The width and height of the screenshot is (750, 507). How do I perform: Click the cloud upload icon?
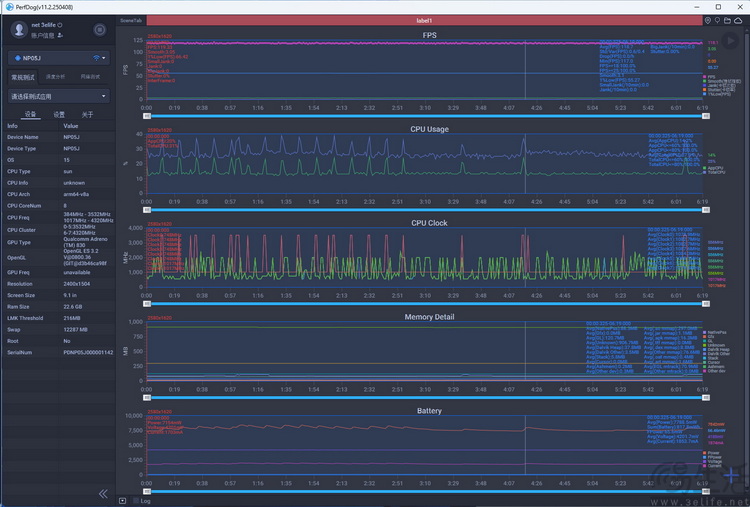click(740, 20)
